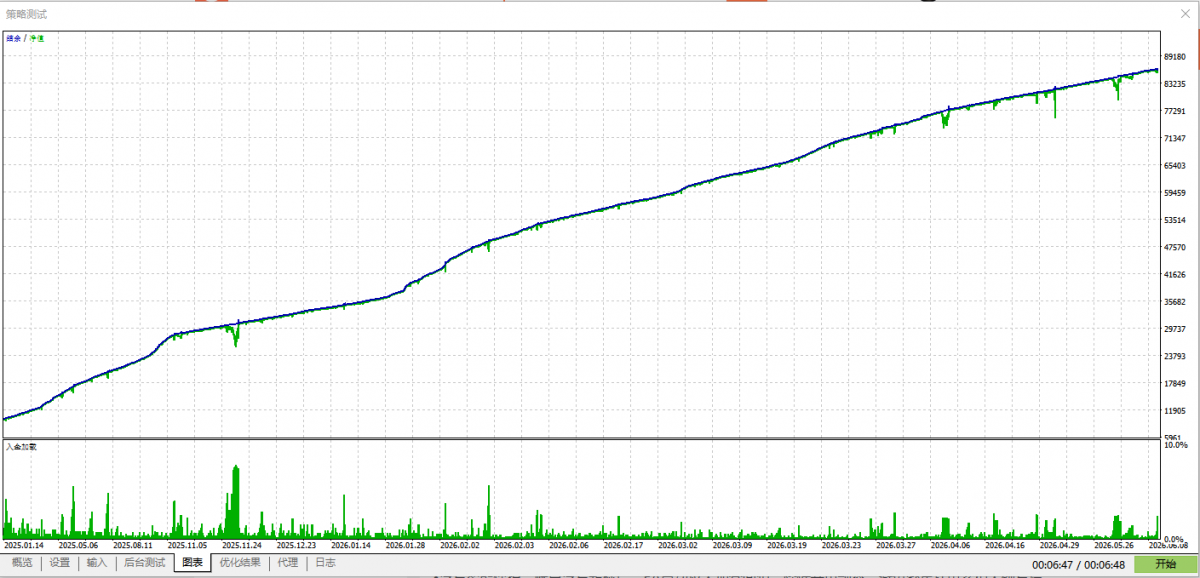Click the 2026.01.28 date label

404,546
